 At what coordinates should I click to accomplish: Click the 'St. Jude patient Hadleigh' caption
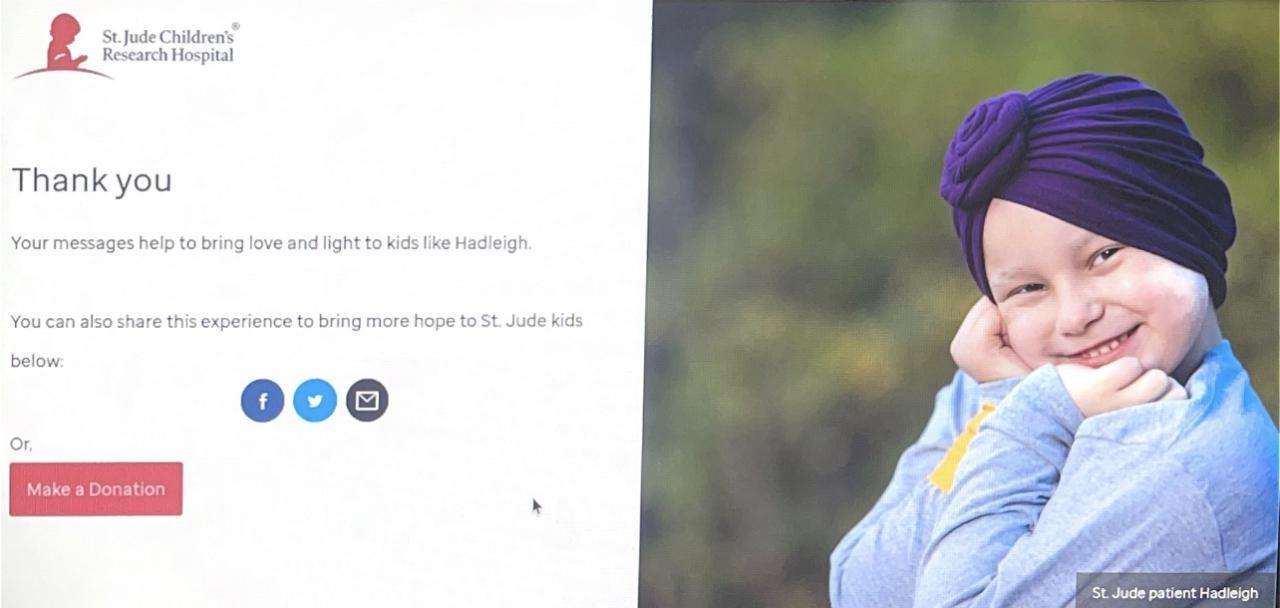click(1175, 593)
